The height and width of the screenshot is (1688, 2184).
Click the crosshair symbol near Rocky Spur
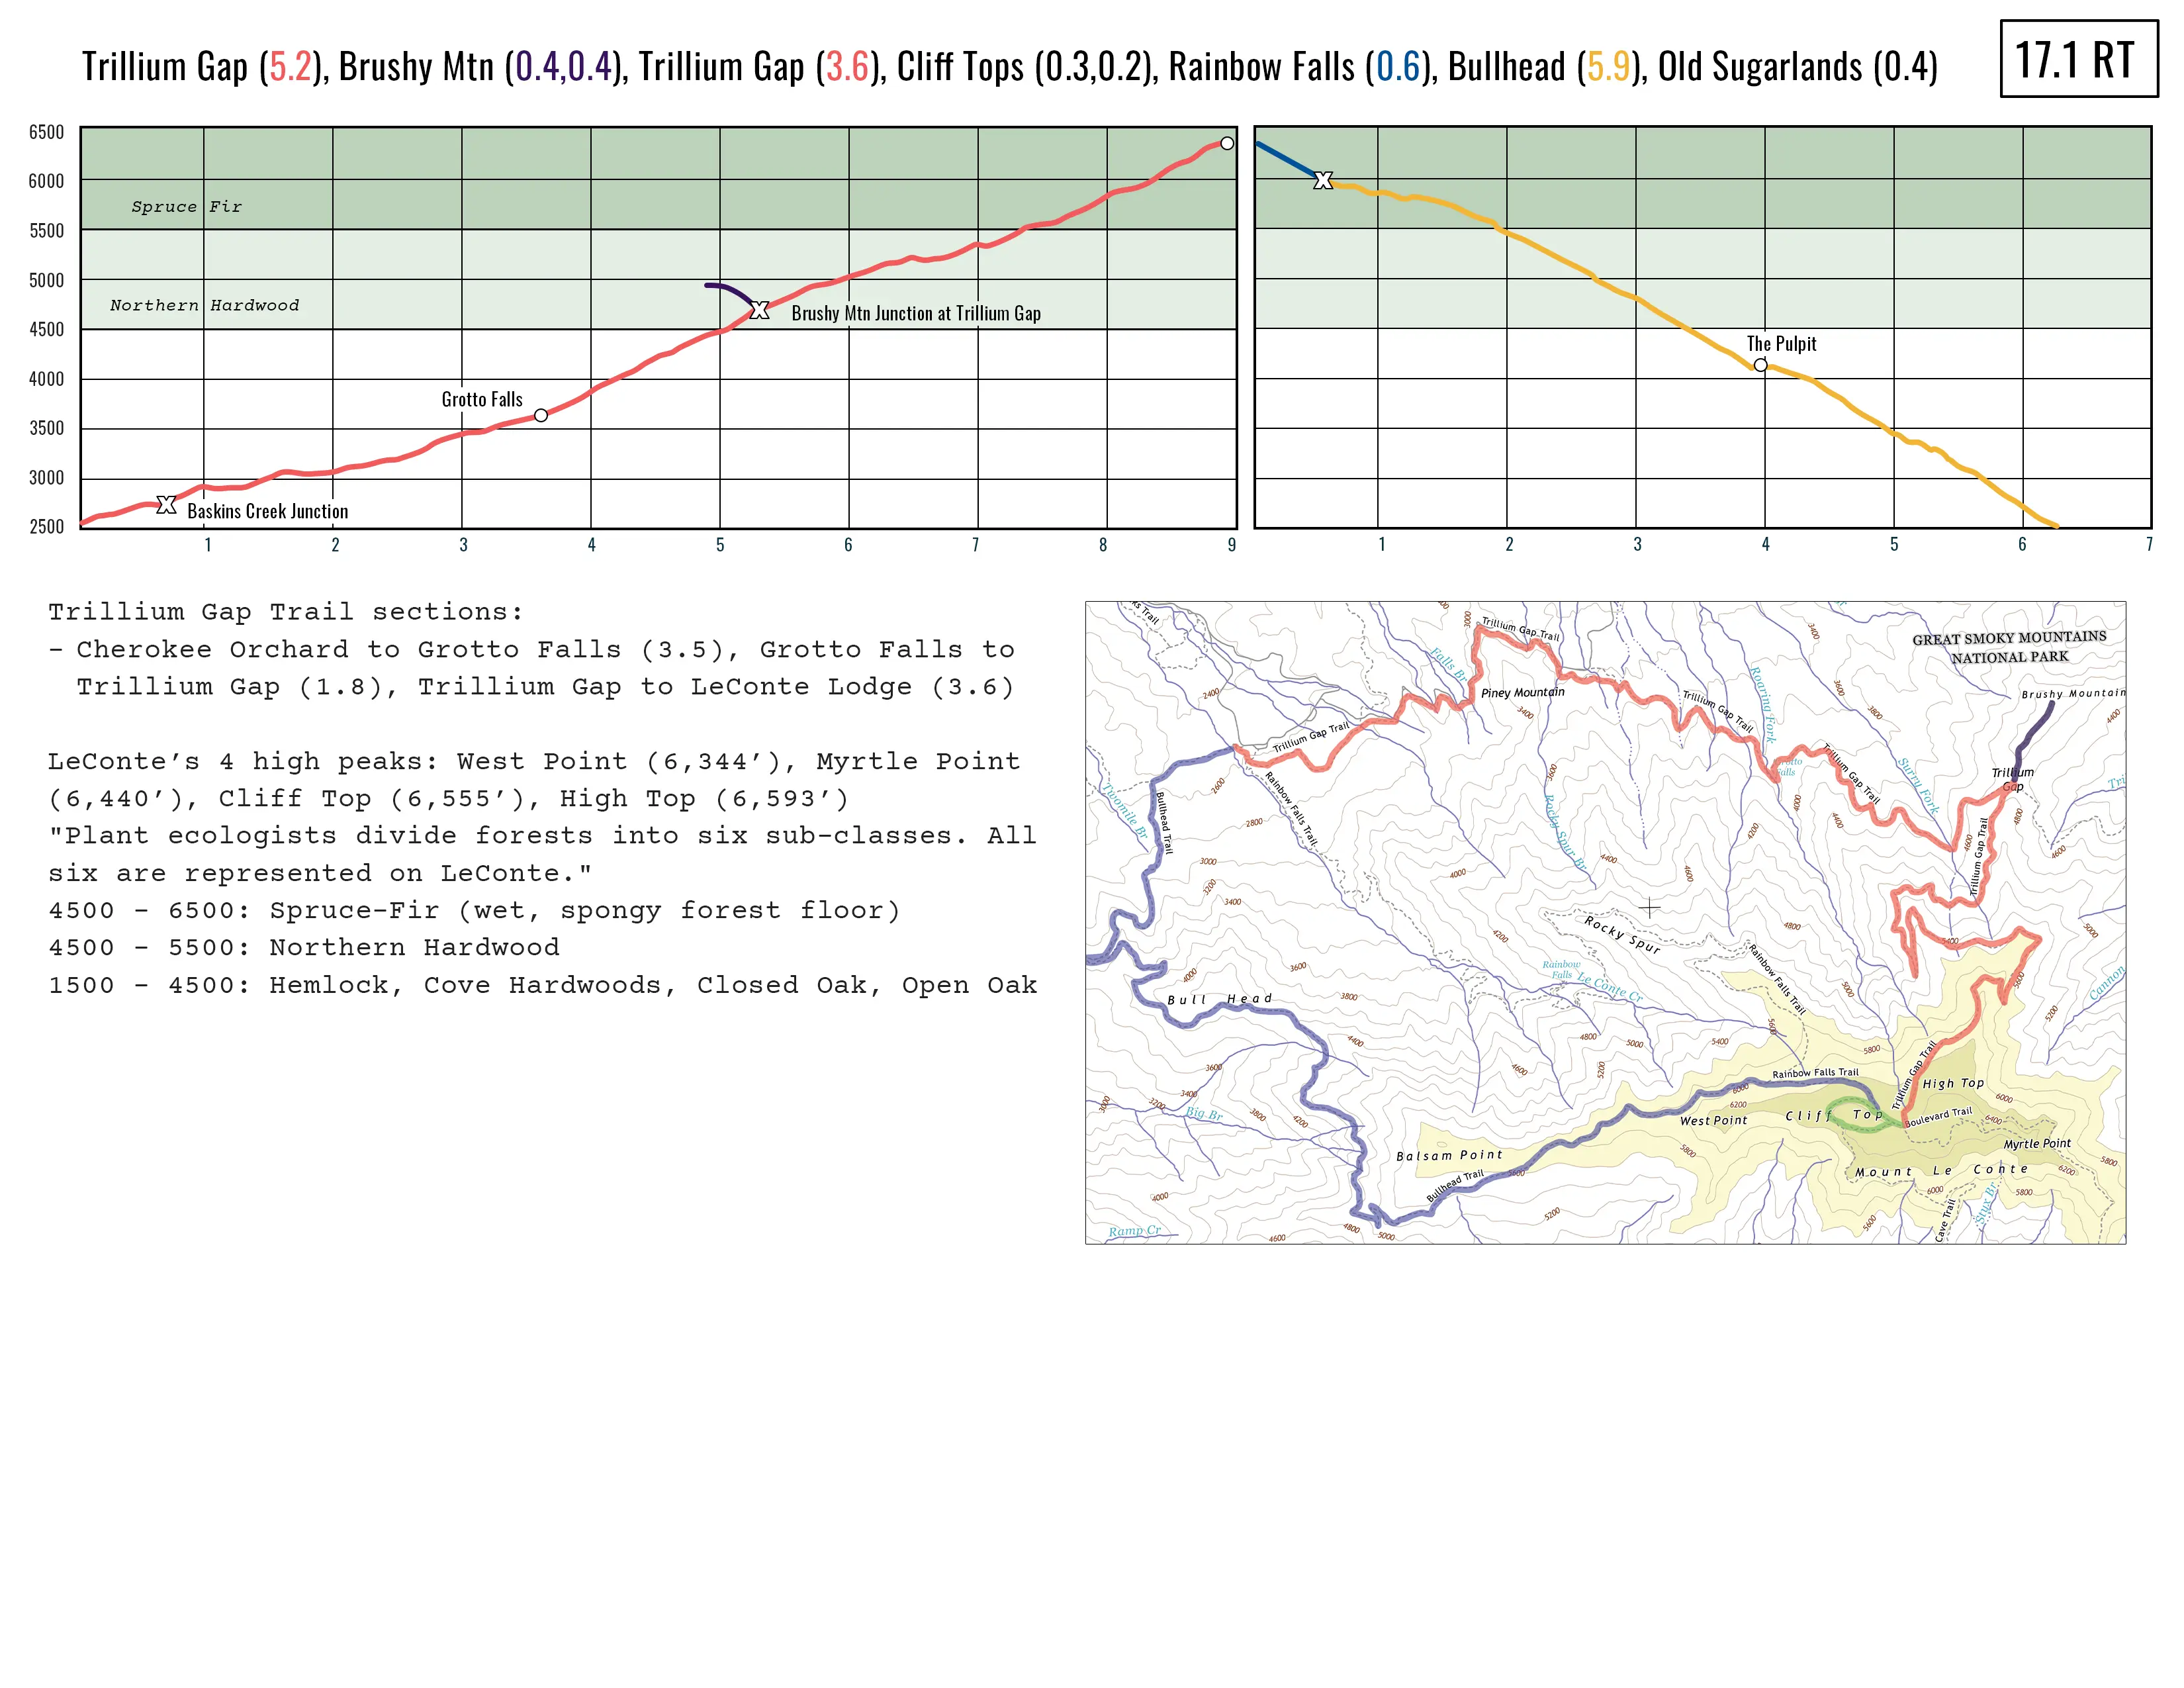click(x=1650, y=907)
